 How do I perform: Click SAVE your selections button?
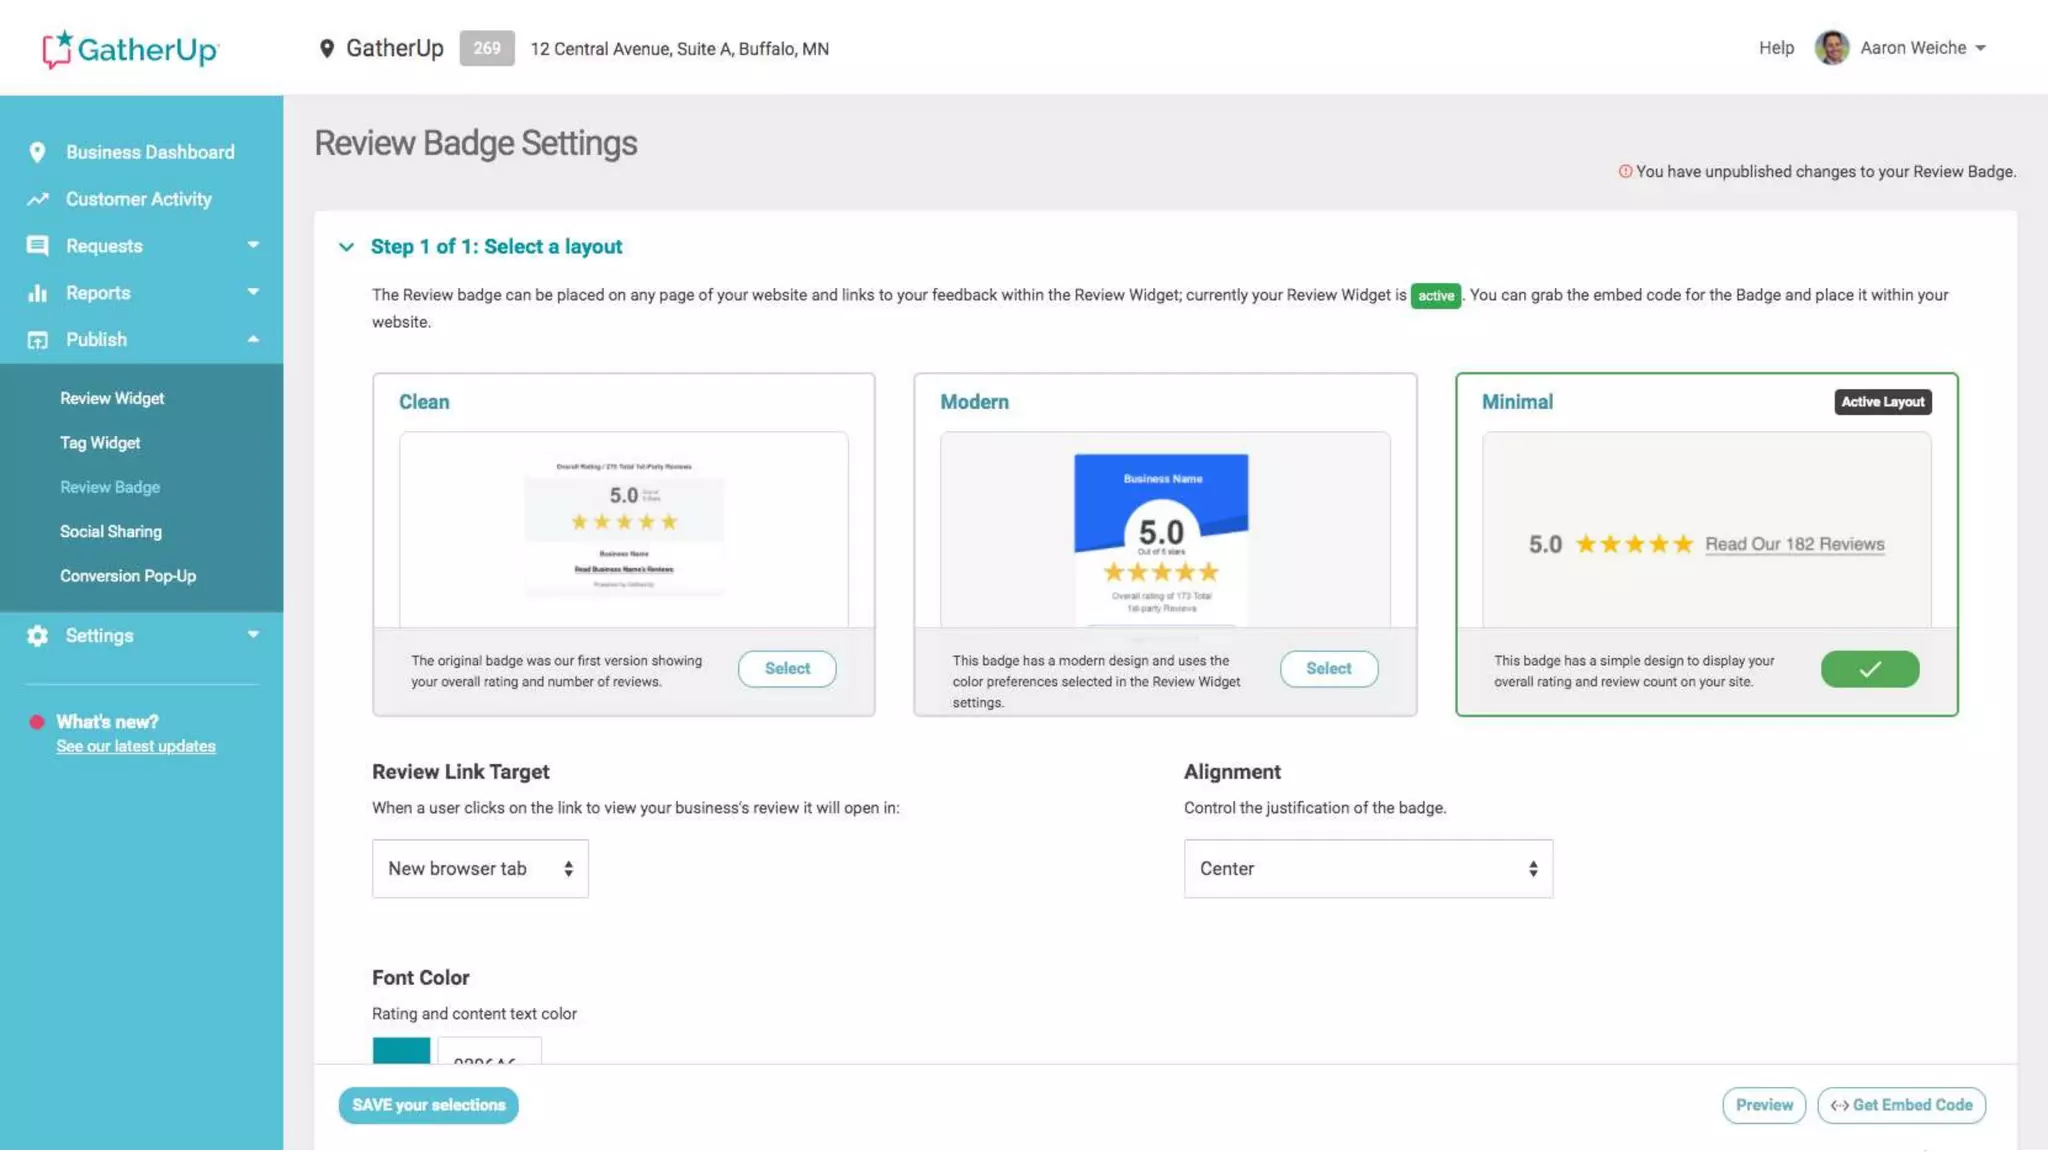point(428,1105)
